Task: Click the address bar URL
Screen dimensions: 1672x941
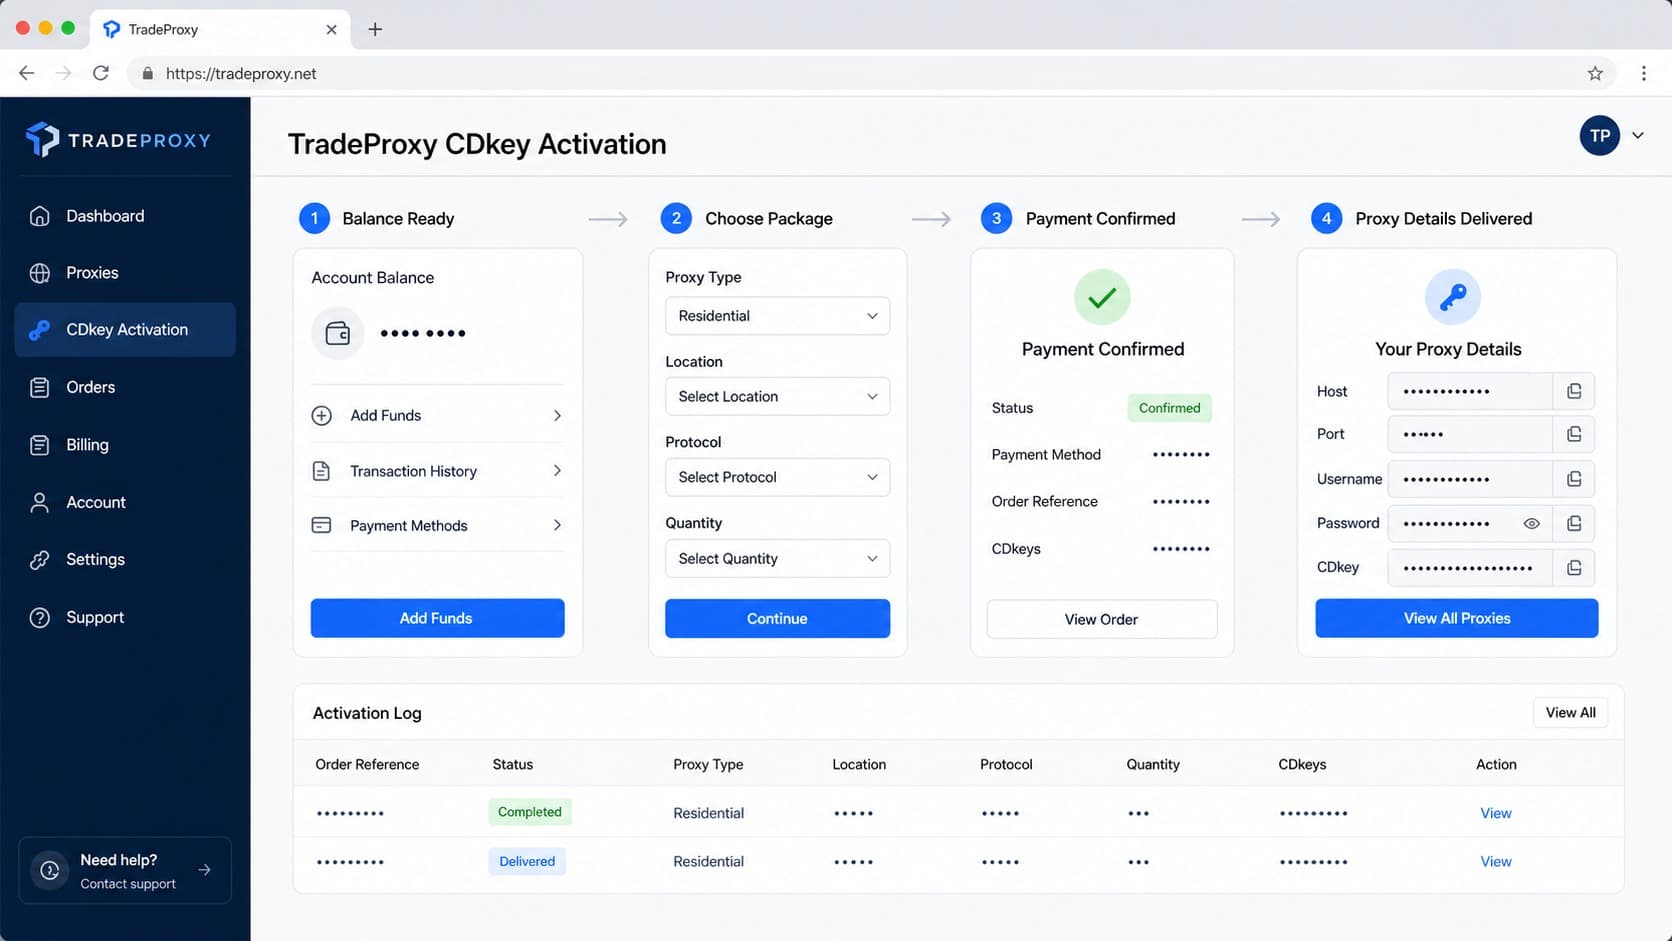Action: pyautogui.click(x=241, y=73)
